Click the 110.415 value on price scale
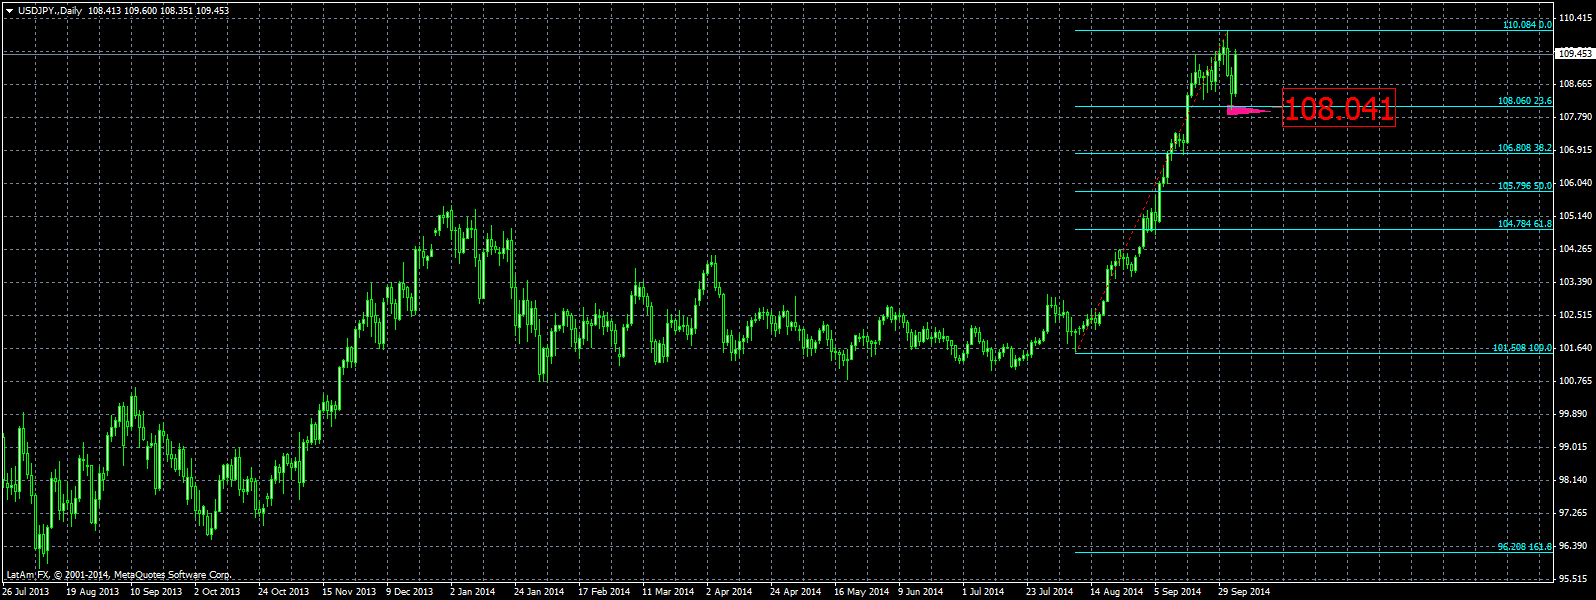1596x600 pixels. click(1576, 18)
